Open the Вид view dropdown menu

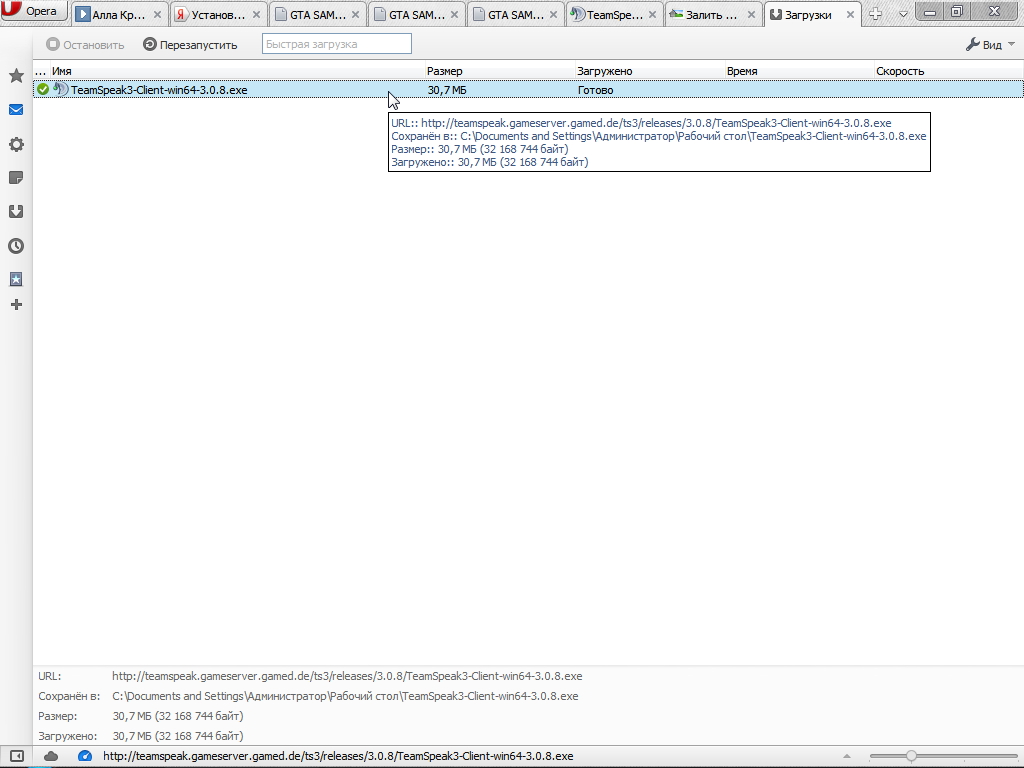990,44
